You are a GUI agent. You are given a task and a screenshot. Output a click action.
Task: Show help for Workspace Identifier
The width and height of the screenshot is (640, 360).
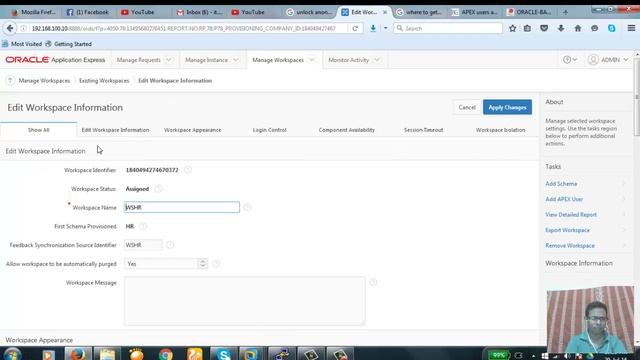click(188, 170)
